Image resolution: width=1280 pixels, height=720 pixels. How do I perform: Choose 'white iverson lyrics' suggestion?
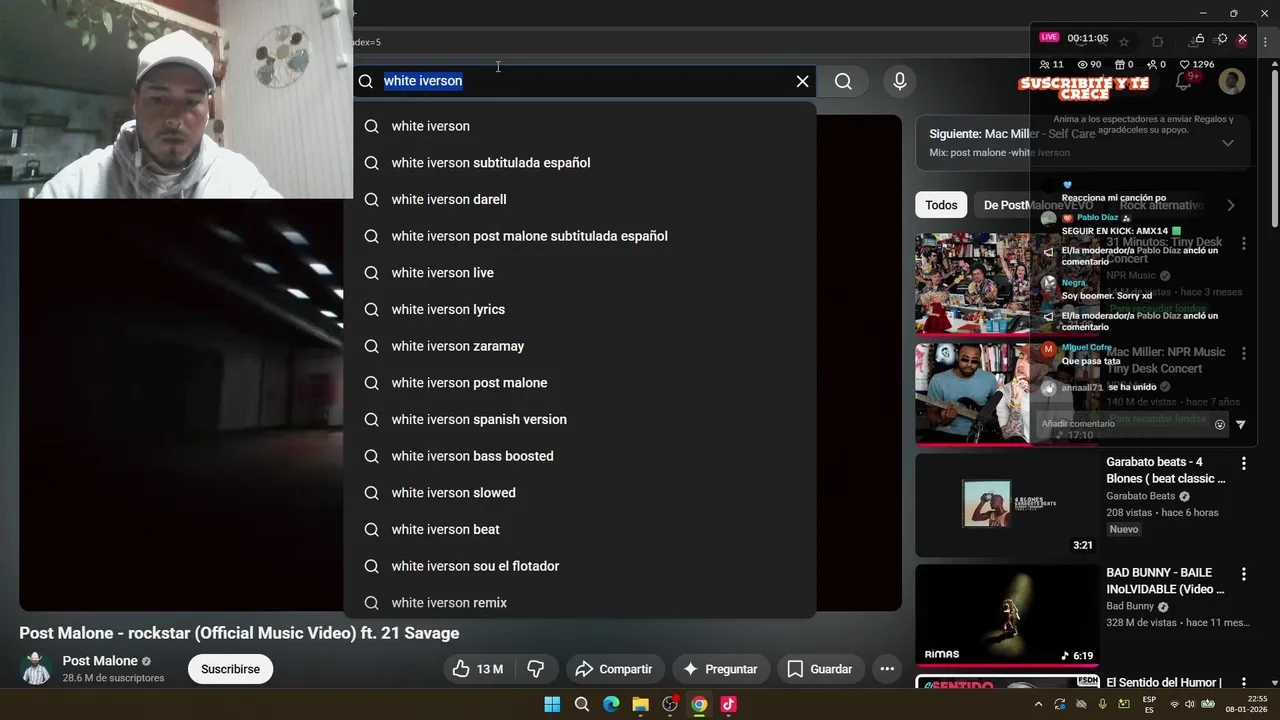580,309
